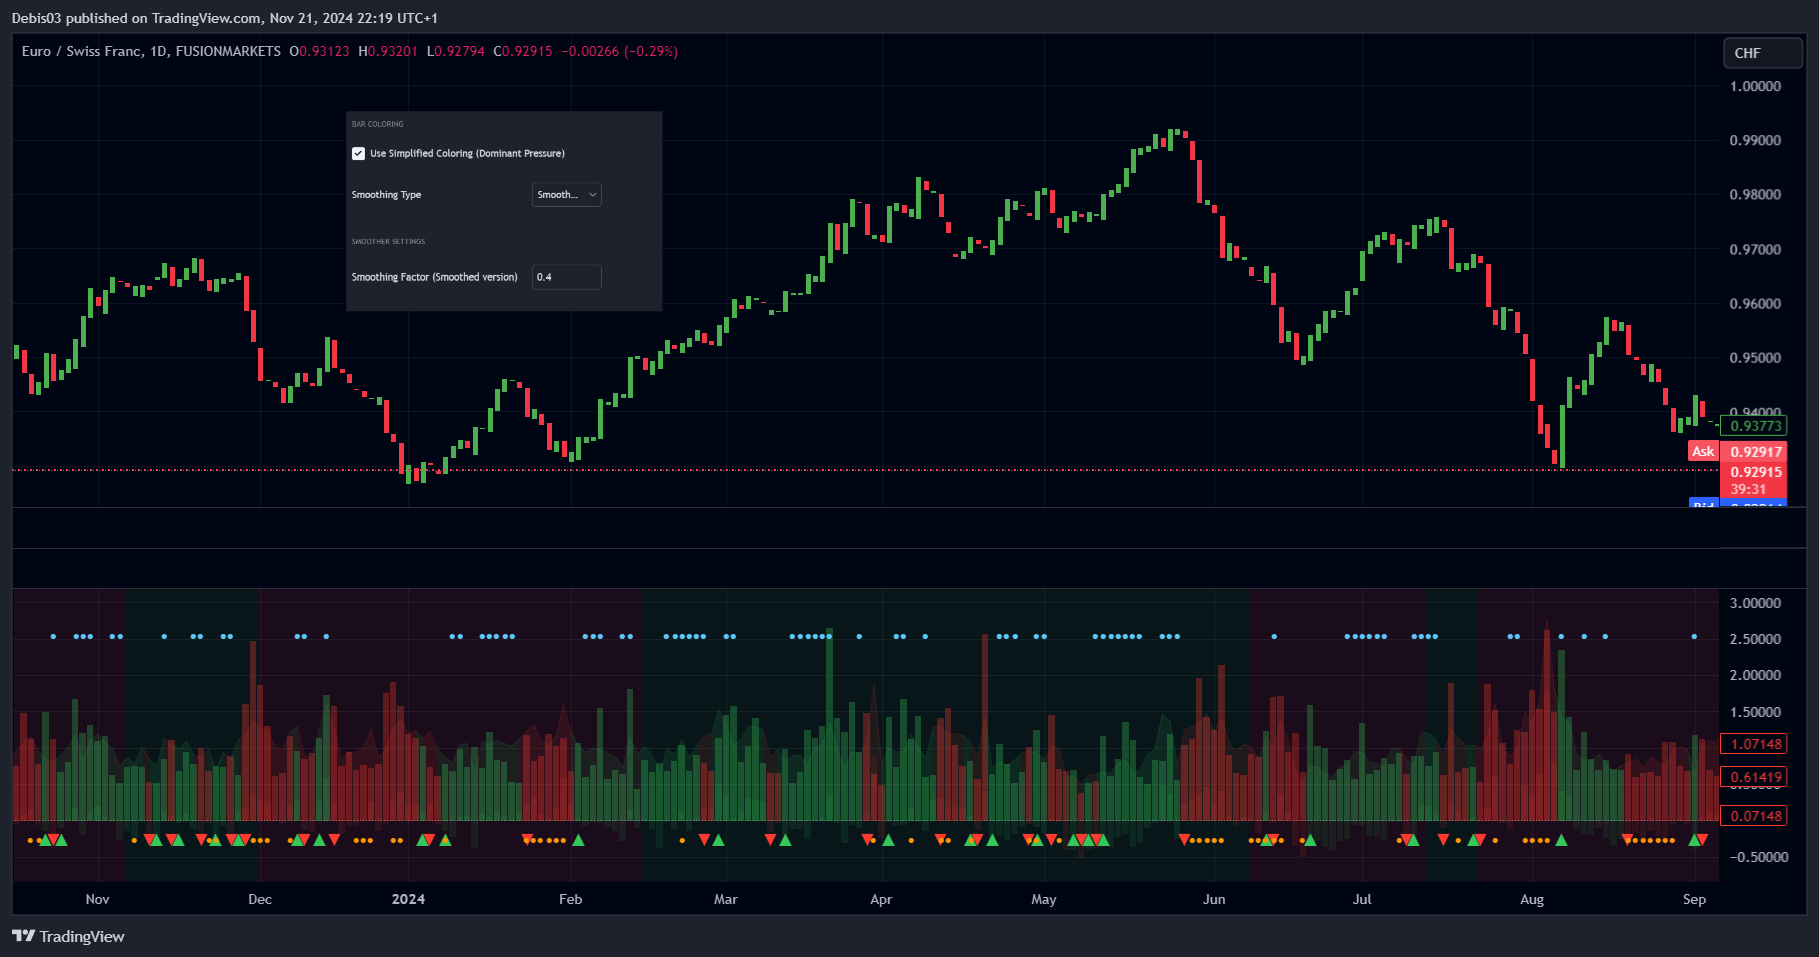Click the Mar label on time axis
The height and width of the screenshot is (957, 1819).
pos(725,899)
